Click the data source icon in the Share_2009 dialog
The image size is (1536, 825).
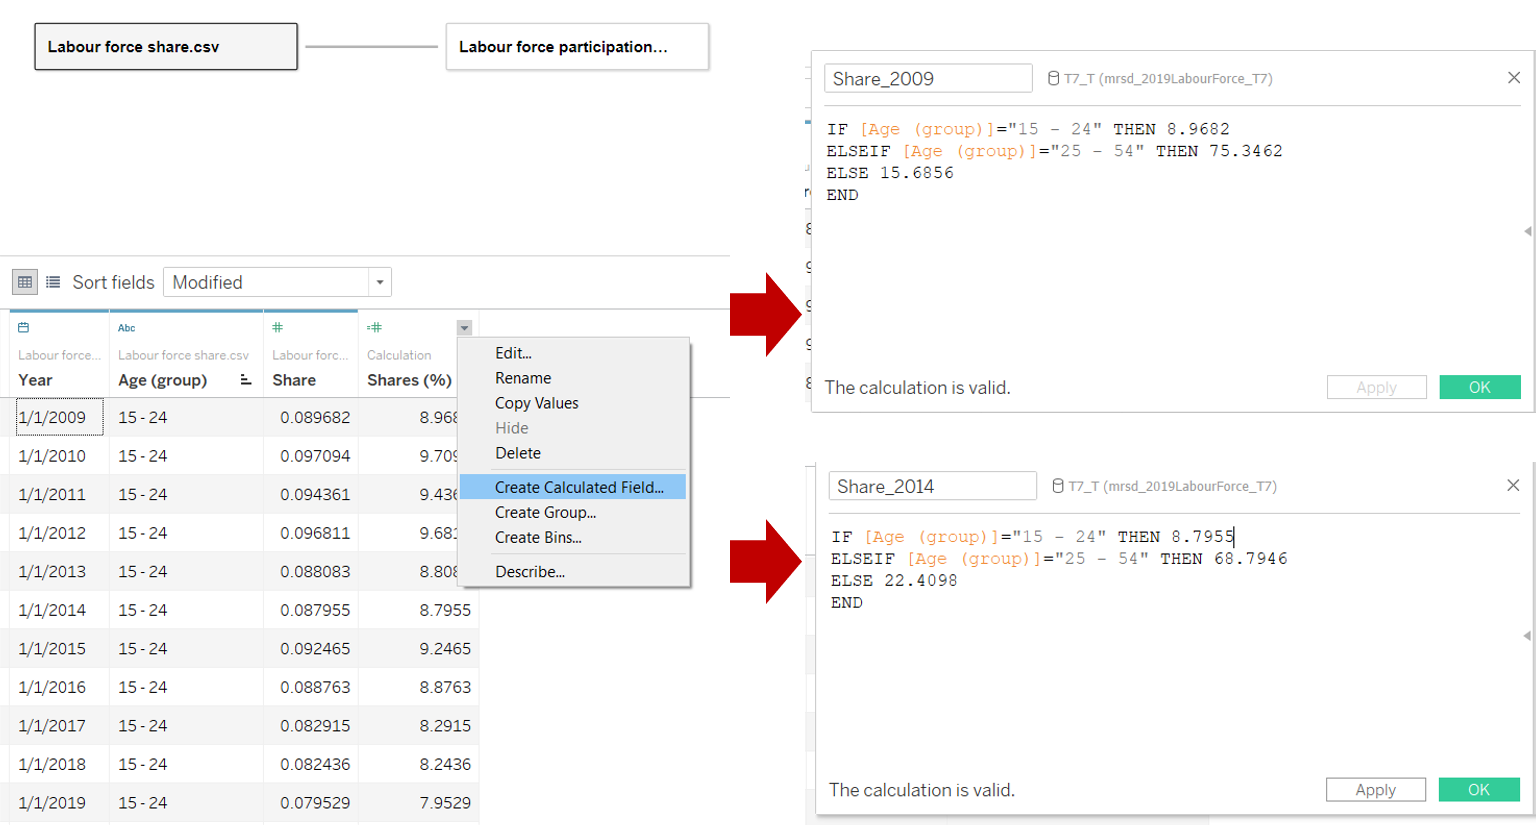1053,78
